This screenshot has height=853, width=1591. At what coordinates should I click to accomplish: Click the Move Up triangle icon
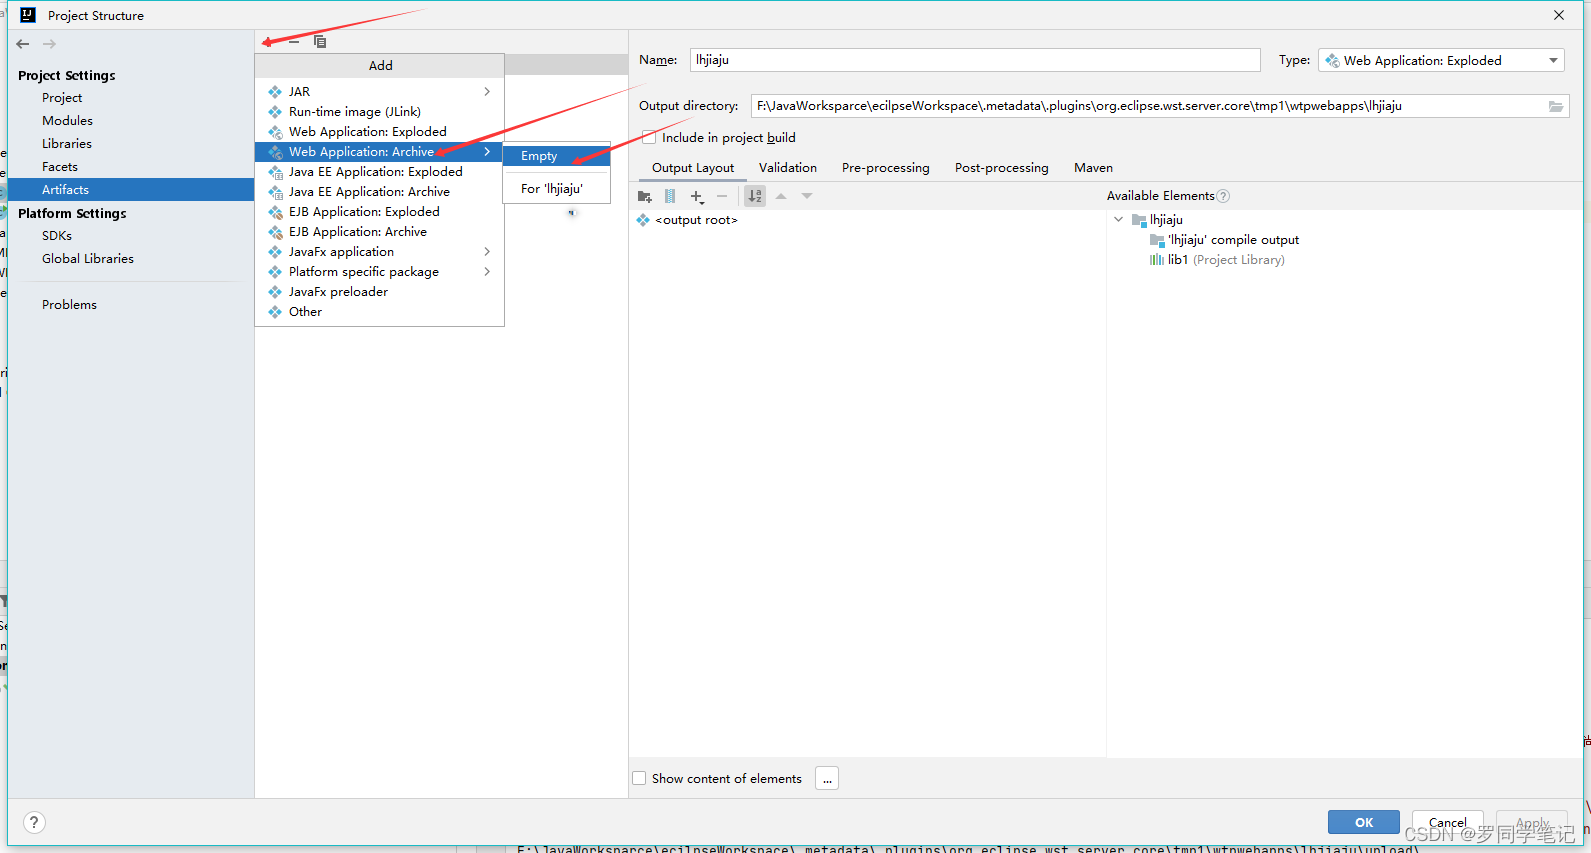coord(781,196)
